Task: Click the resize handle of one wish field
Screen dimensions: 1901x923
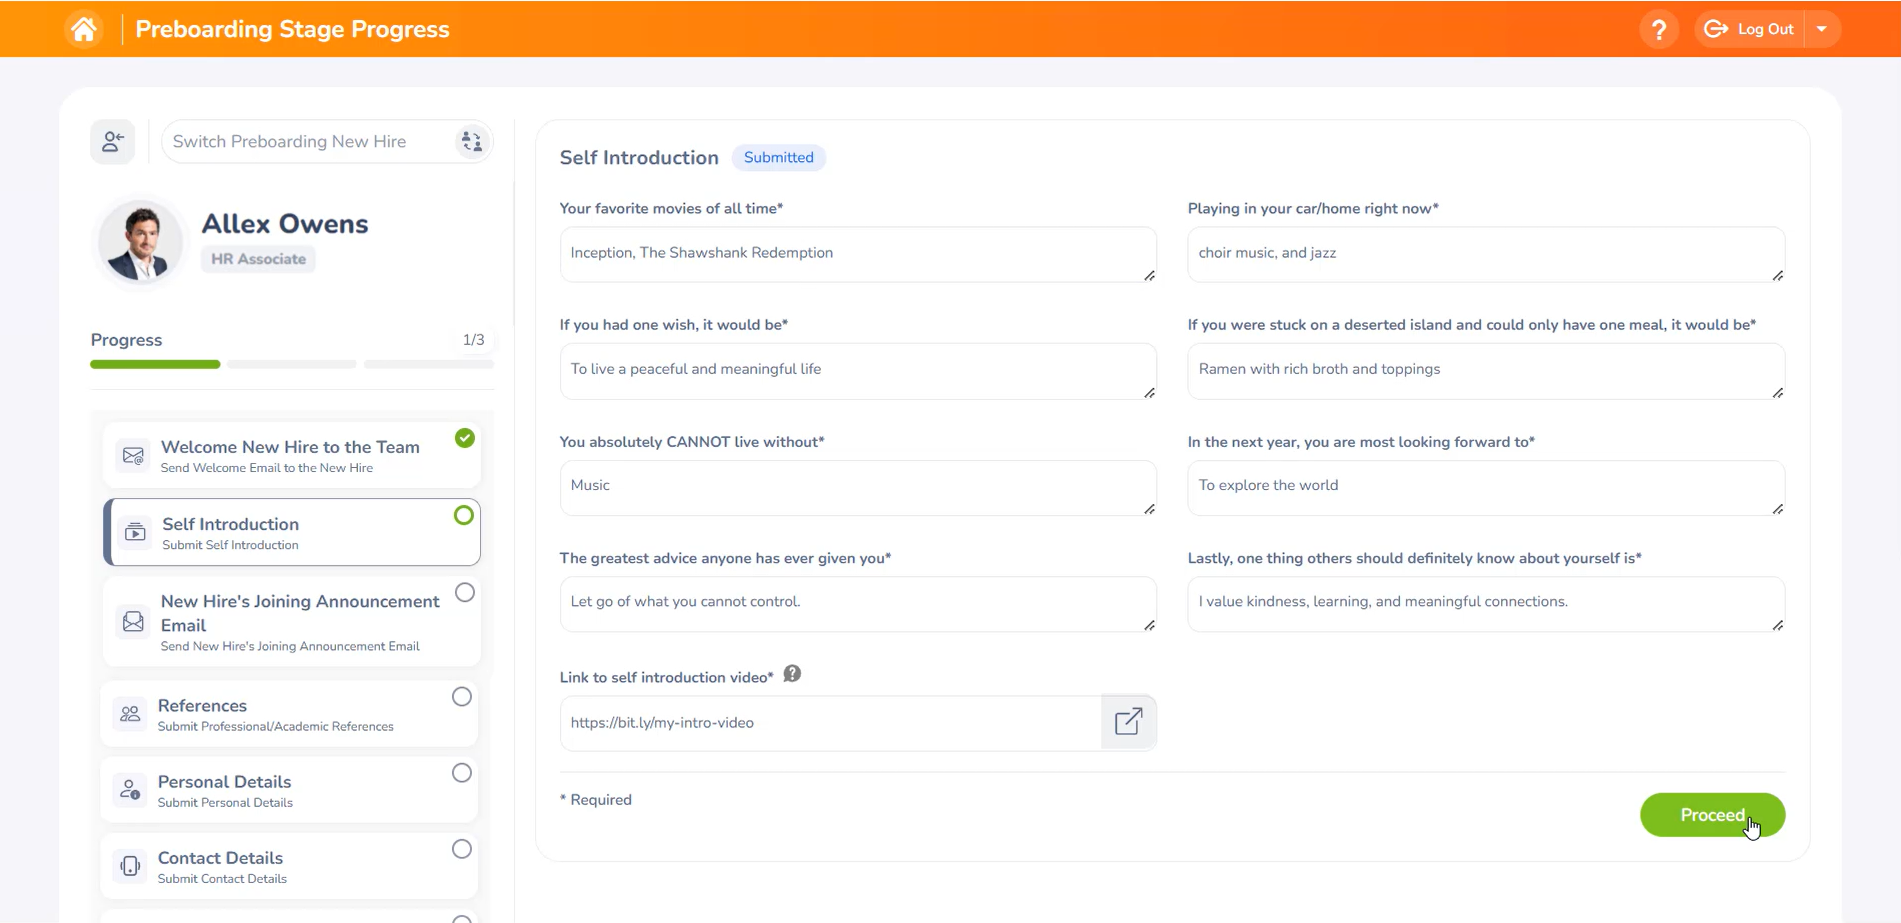Action: [1149, 393]
